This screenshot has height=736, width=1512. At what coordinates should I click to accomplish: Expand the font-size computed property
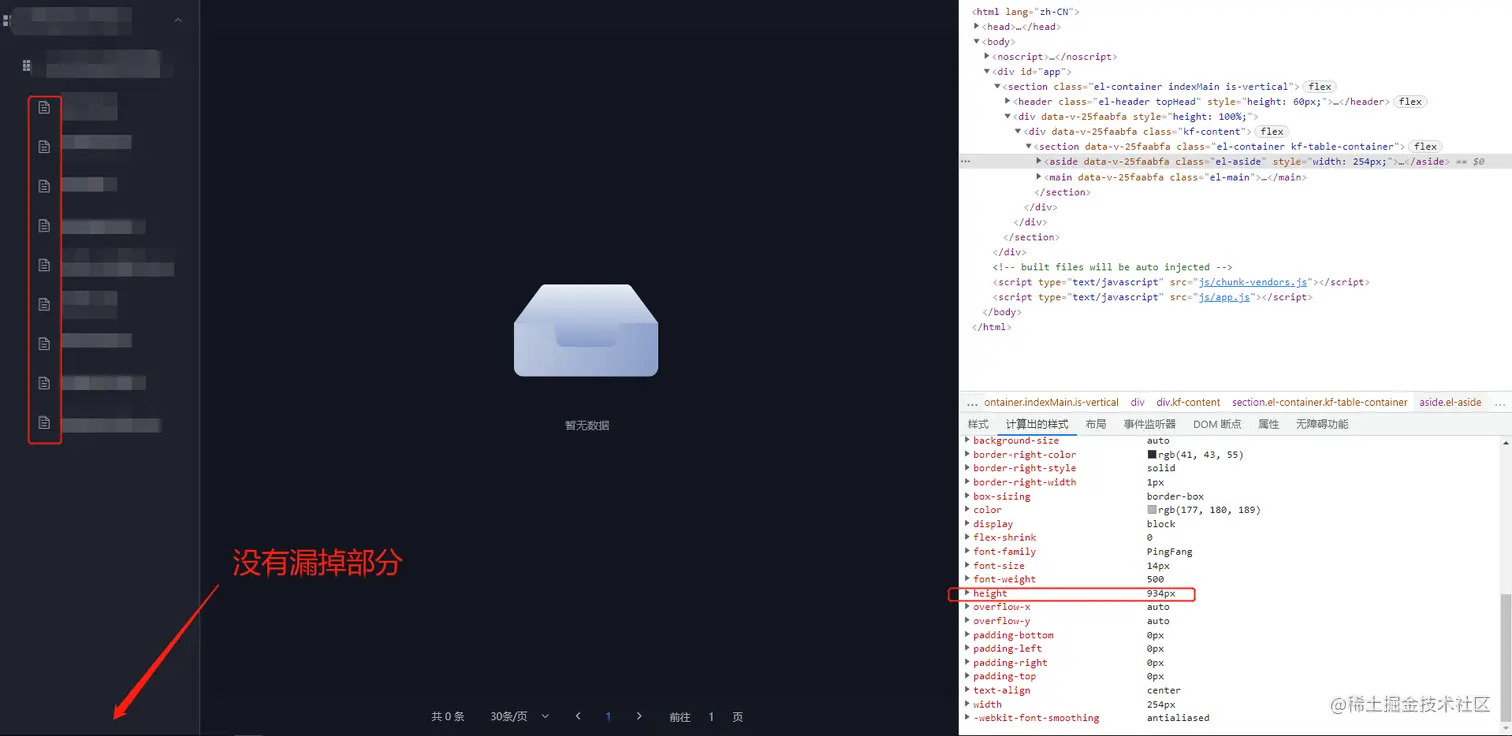967,566
